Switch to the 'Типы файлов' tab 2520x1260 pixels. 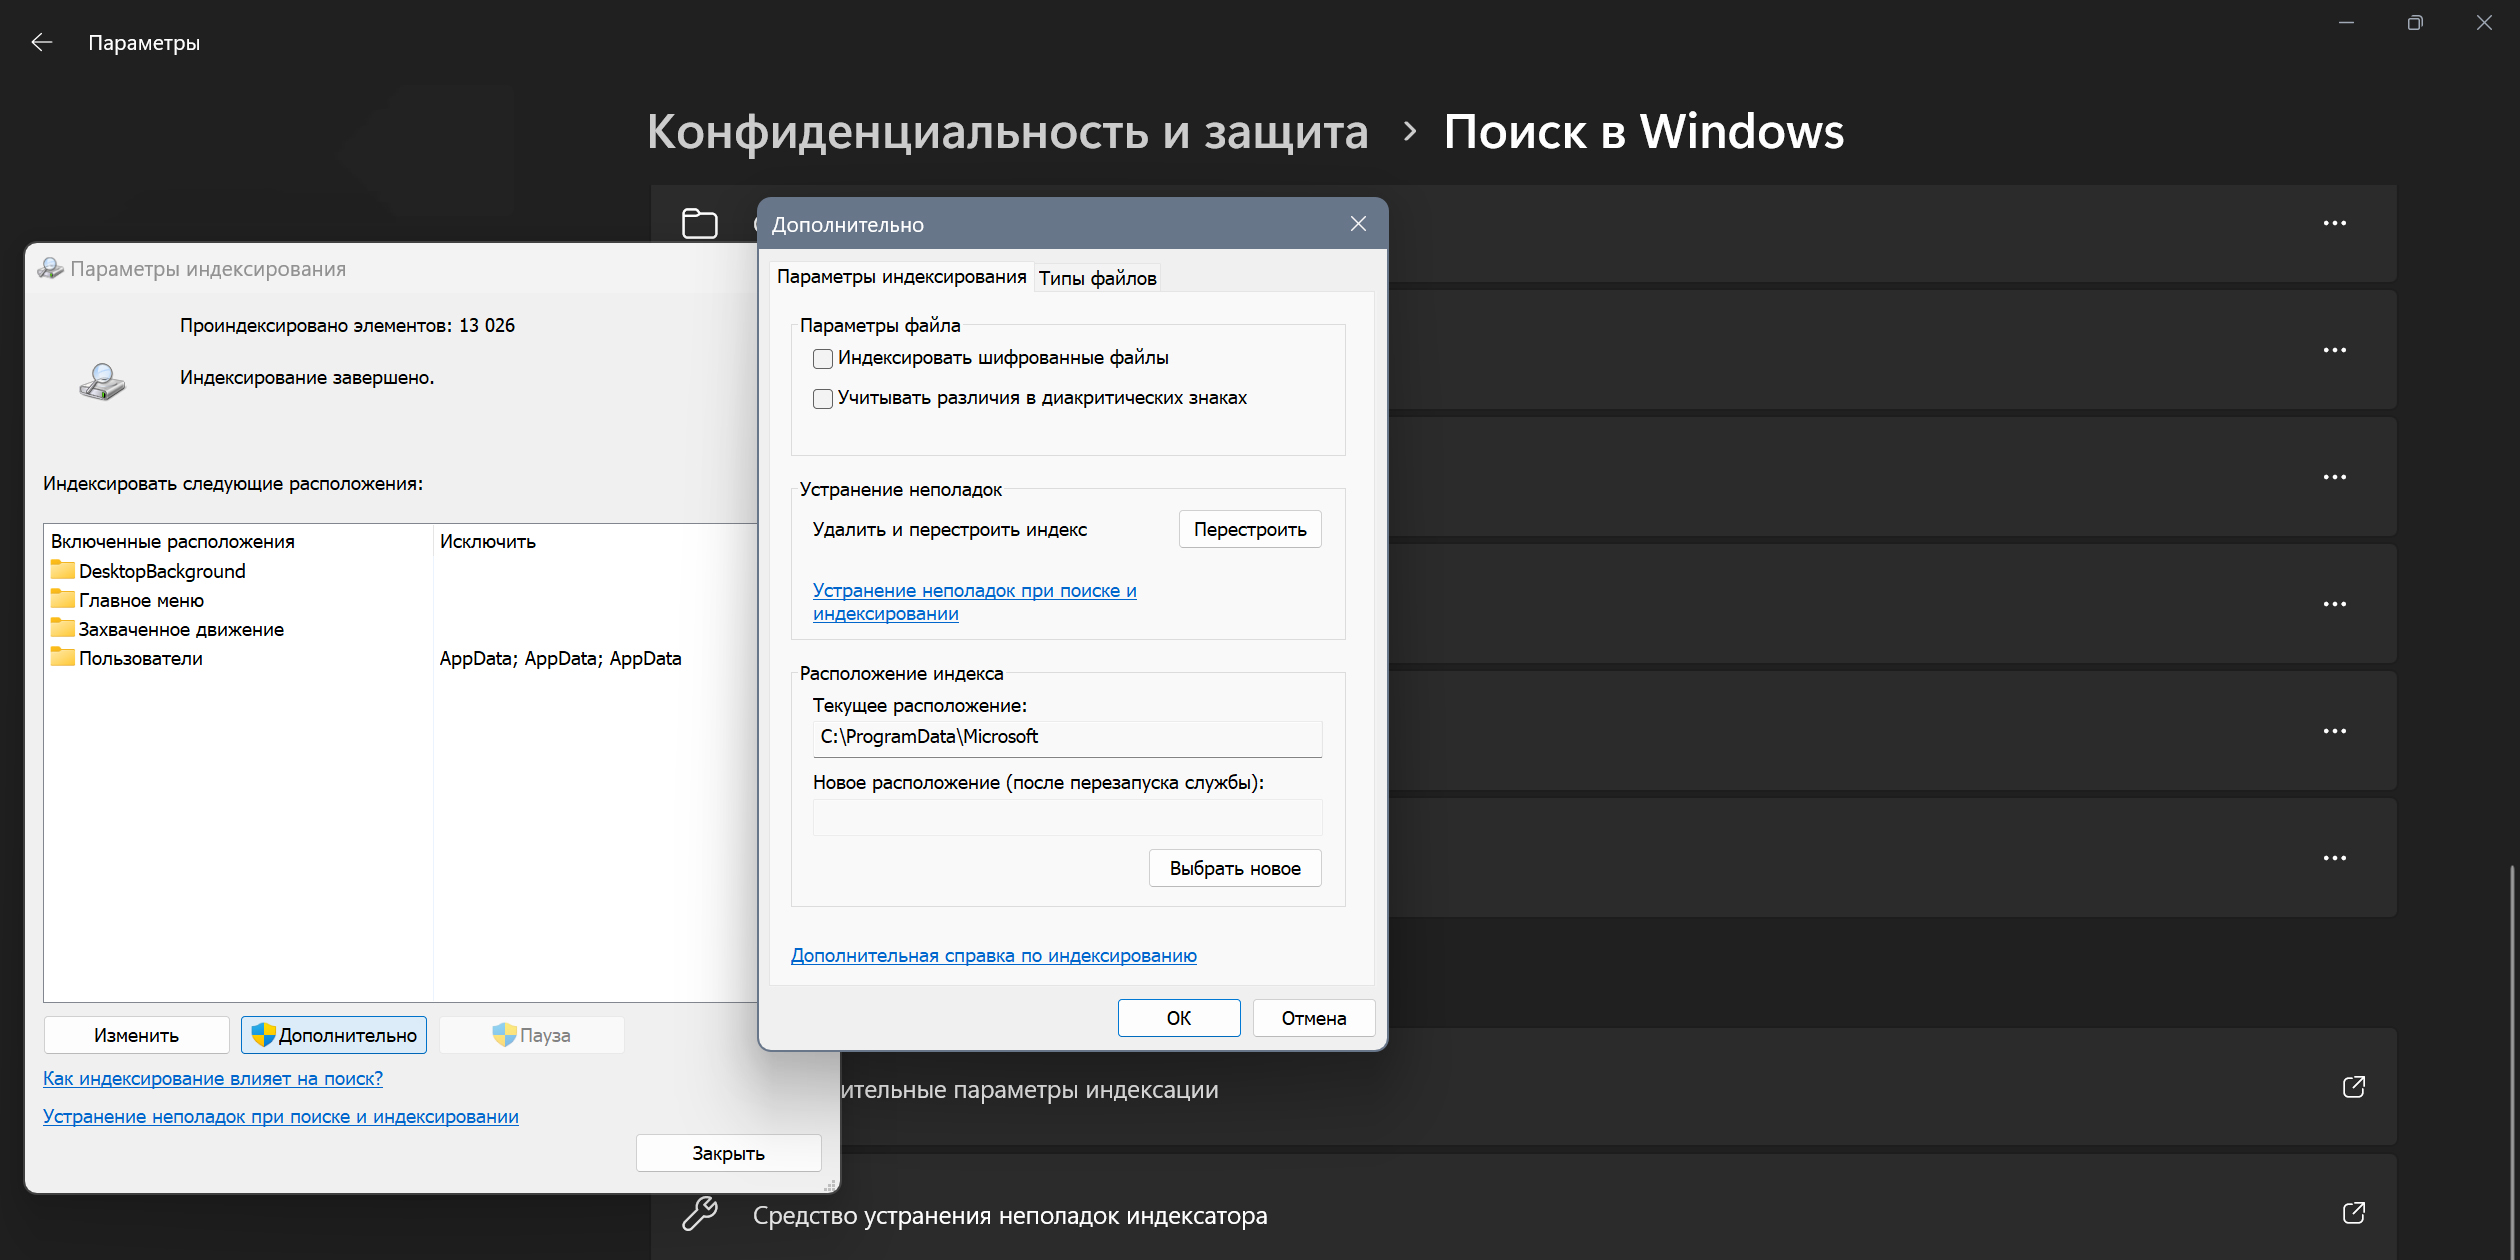tap(1097, 278)
